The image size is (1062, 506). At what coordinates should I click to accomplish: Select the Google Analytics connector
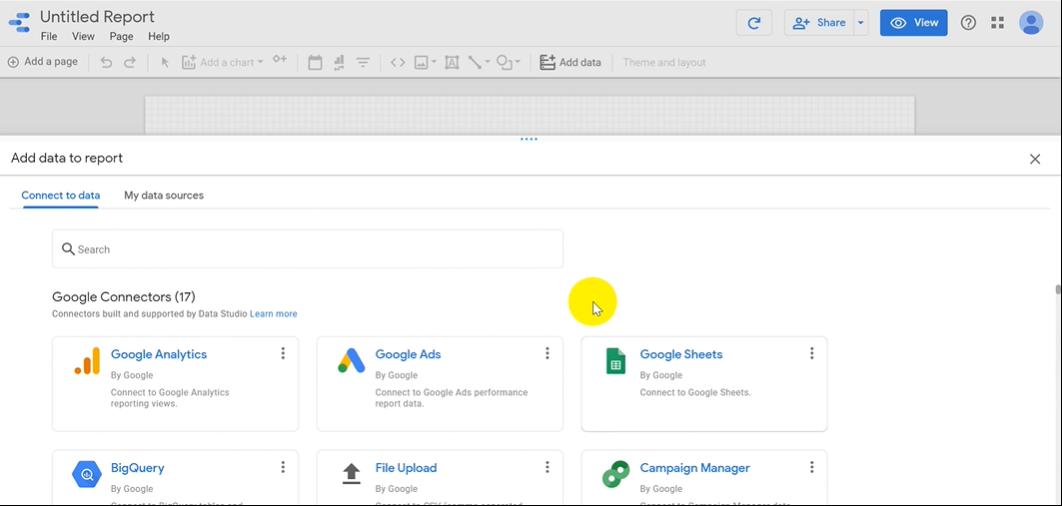tap(175, 383)
